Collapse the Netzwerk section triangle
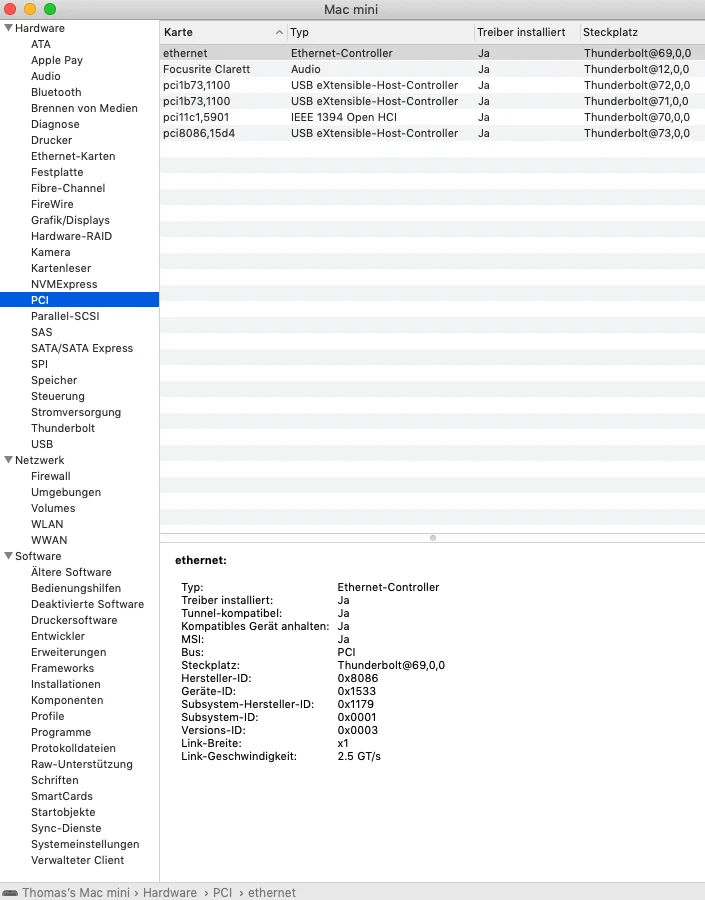Viewport: 705px width, 900px height. tap(9, 460)
